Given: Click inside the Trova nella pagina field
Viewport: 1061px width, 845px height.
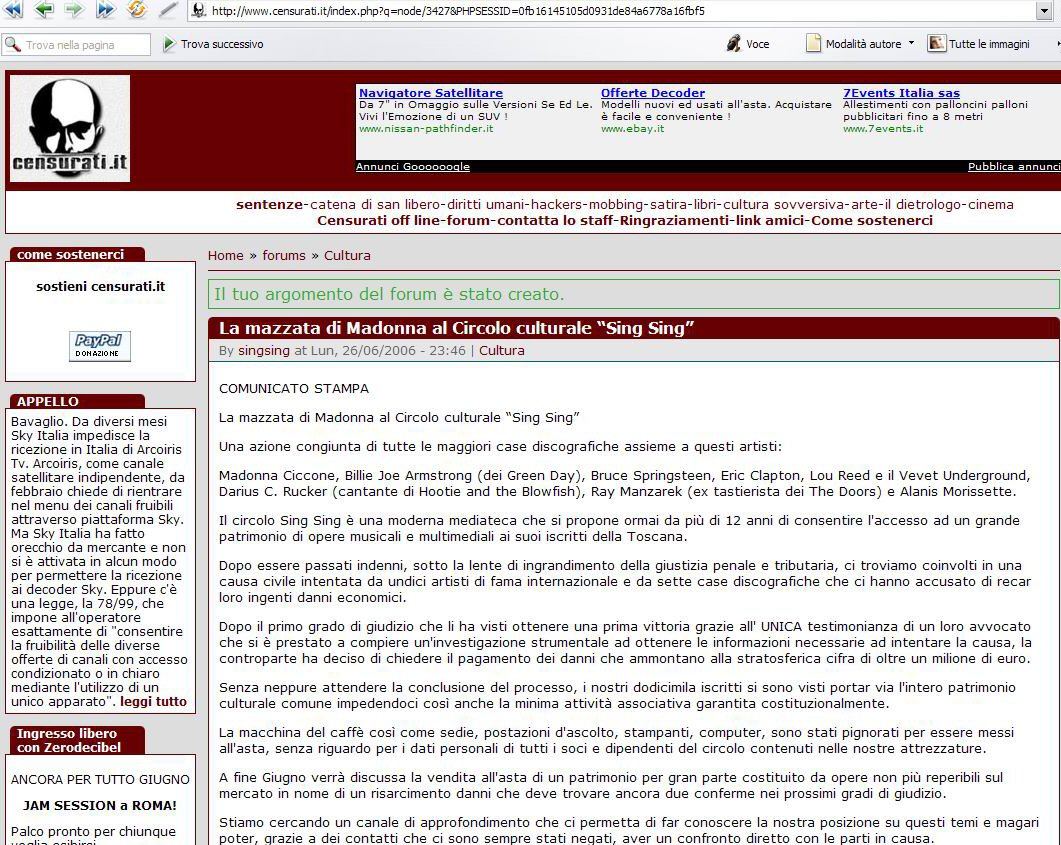Looking at the screenshot, I should (x=85, y=45).
